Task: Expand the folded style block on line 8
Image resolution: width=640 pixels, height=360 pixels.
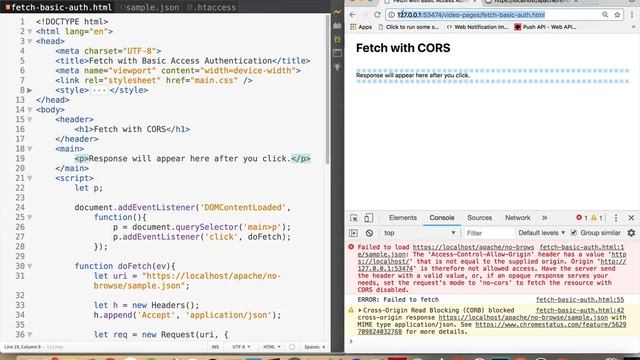Action: 30,90
